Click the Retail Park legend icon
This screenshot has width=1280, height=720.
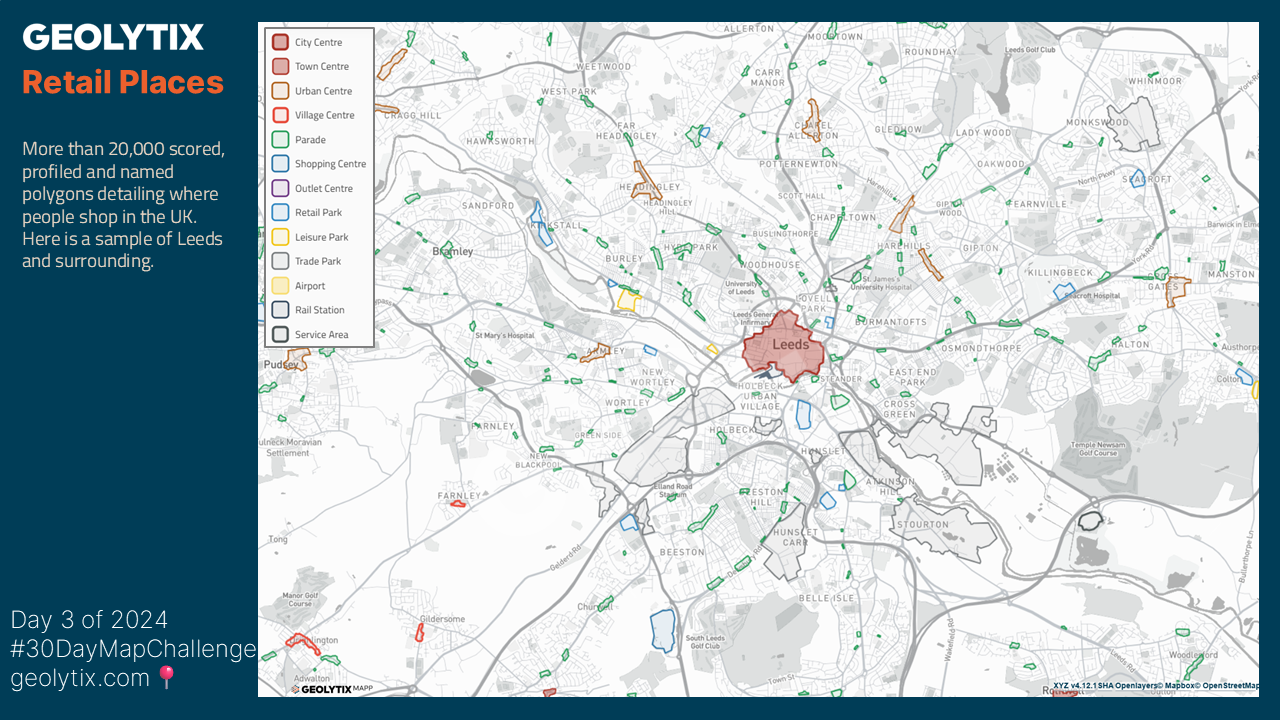tap(281, 212)
